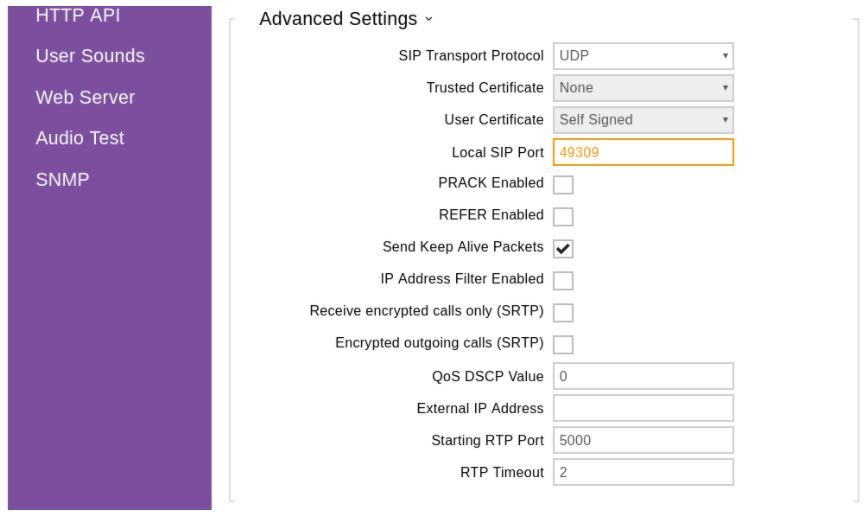Open SIP Transport Protocol dropdown
Viewport: 868px width, 514px height.
pos(642,56)
